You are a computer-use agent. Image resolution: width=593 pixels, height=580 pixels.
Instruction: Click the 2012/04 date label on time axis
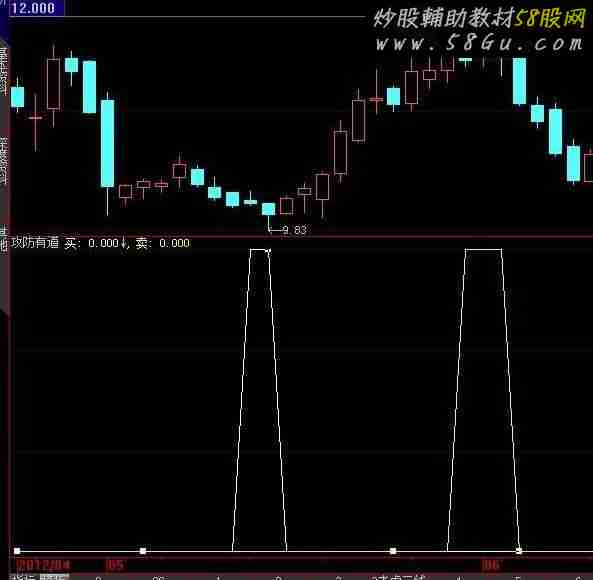[x=43, y=566]
